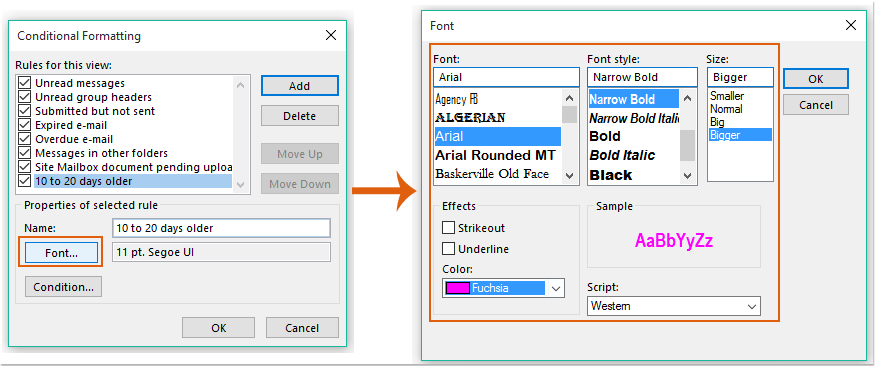Toggle Submitted but not sent checkbox
Viewport: 875px width, 366px height.
[x=25, y=111]
